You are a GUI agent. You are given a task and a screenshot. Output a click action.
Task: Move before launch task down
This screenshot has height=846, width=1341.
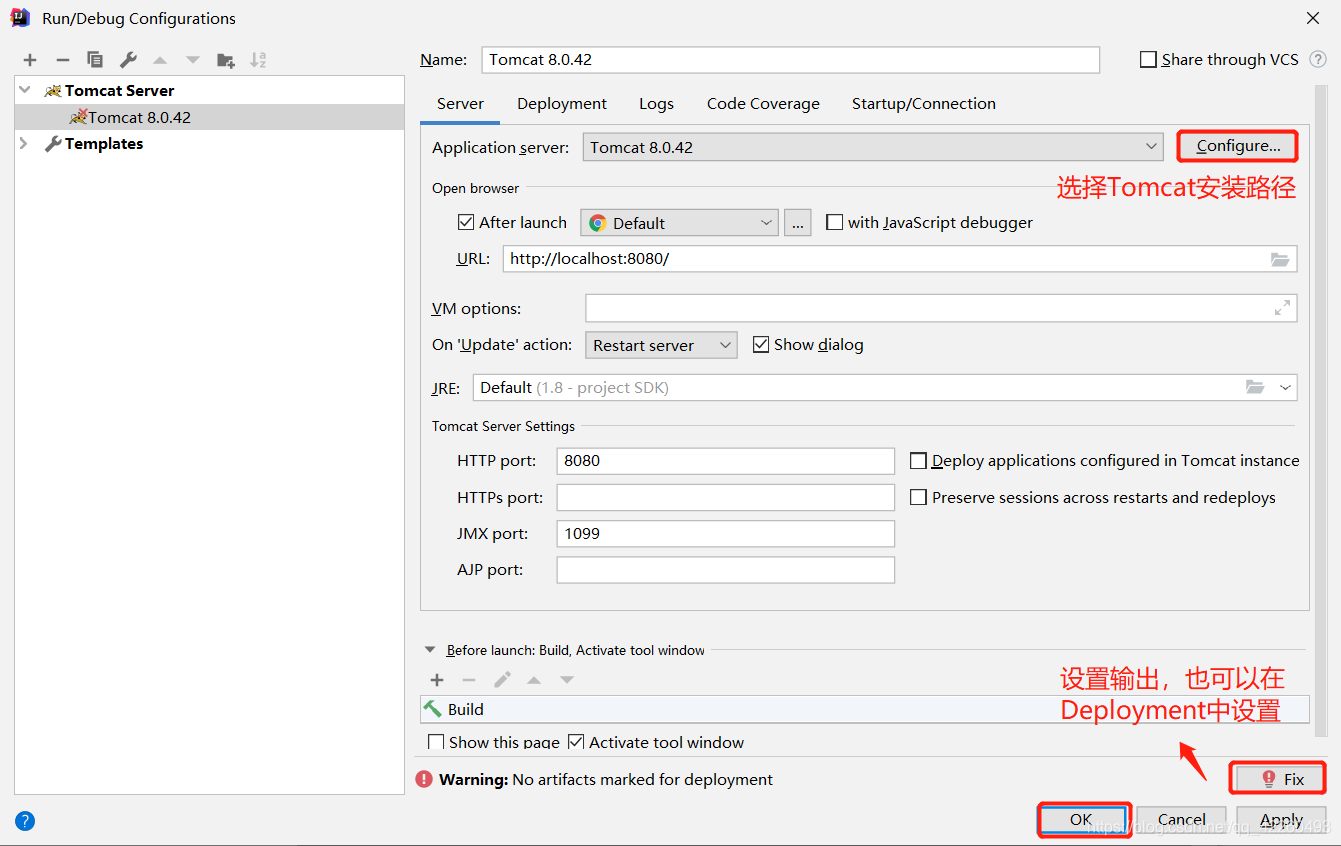point(567,680)
